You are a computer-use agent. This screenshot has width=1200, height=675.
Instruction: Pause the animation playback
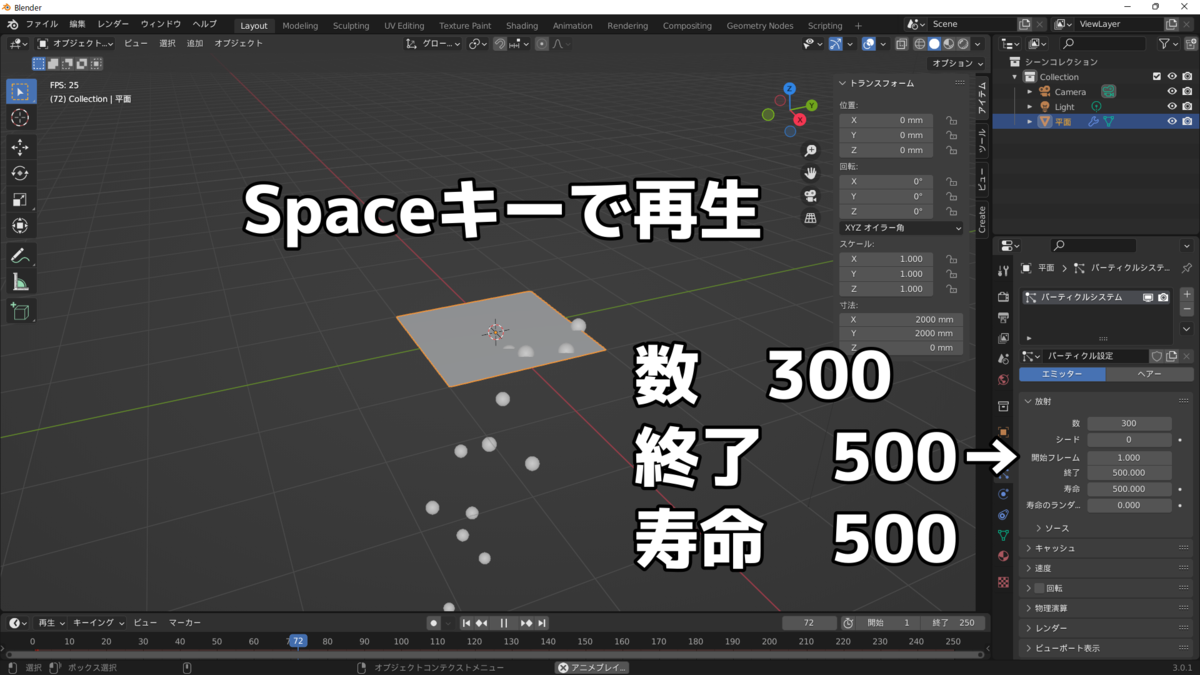click(504, 623)
